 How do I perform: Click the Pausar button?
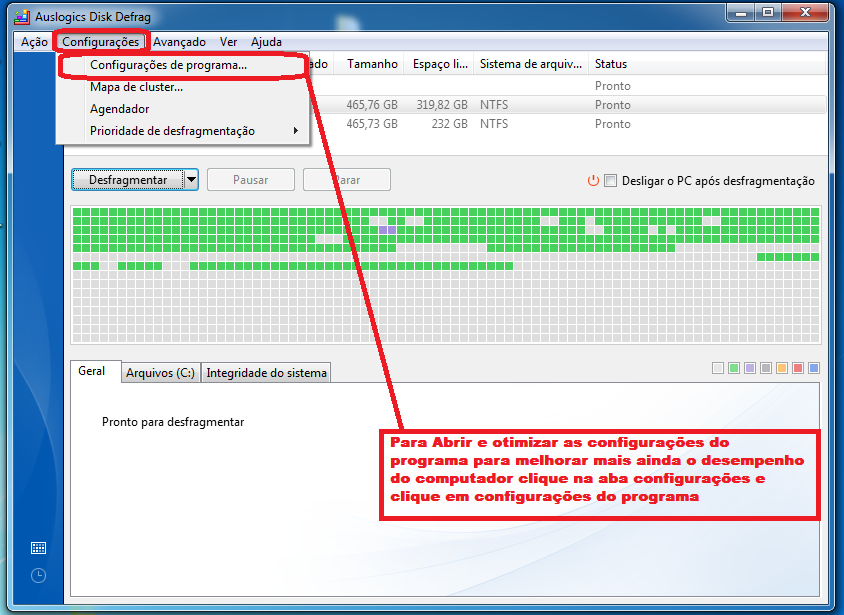(250, 180)
